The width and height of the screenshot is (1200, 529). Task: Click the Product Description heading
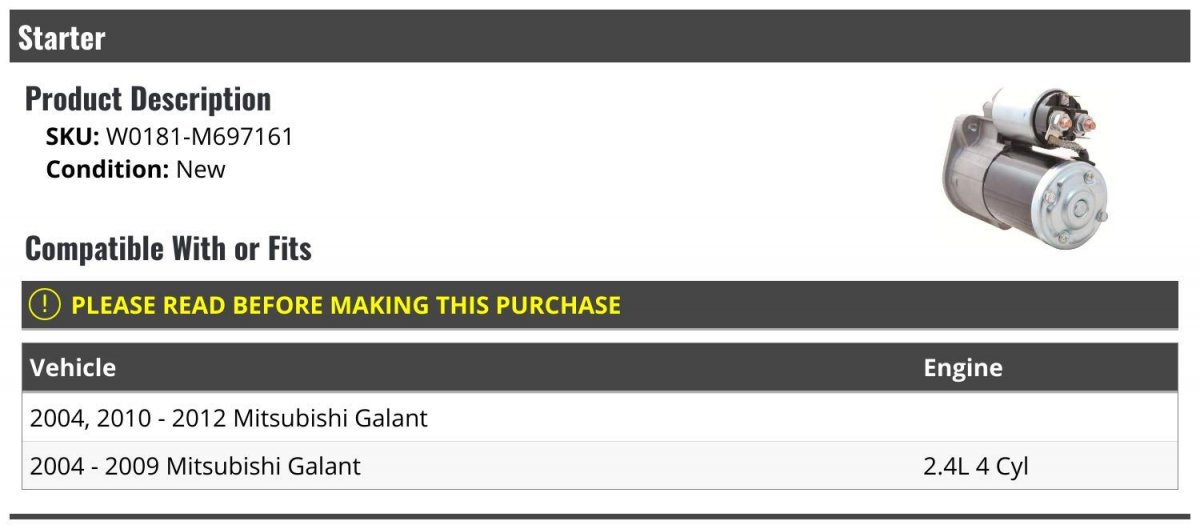(x=148, y=99)
